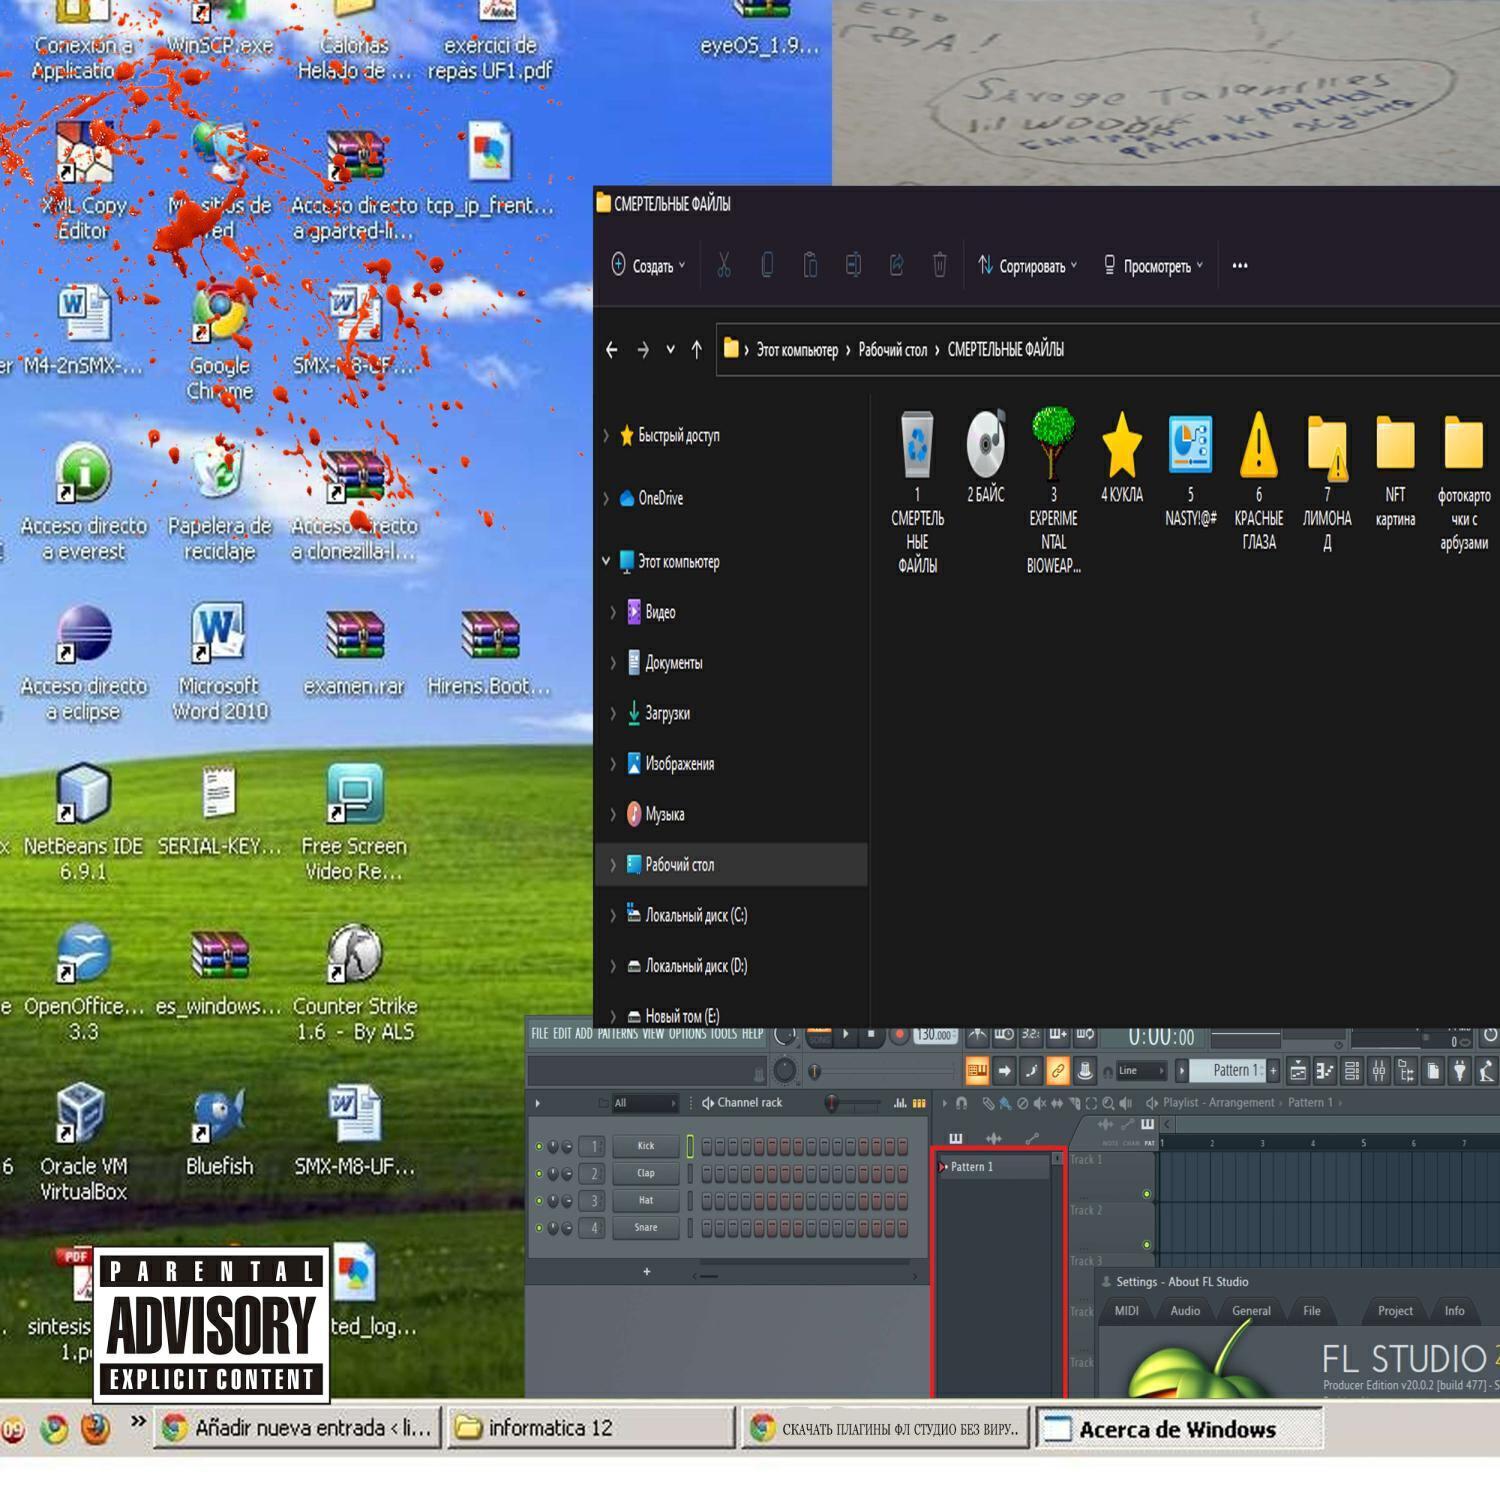Click the Hat channel button

(x=646, y=1200)
